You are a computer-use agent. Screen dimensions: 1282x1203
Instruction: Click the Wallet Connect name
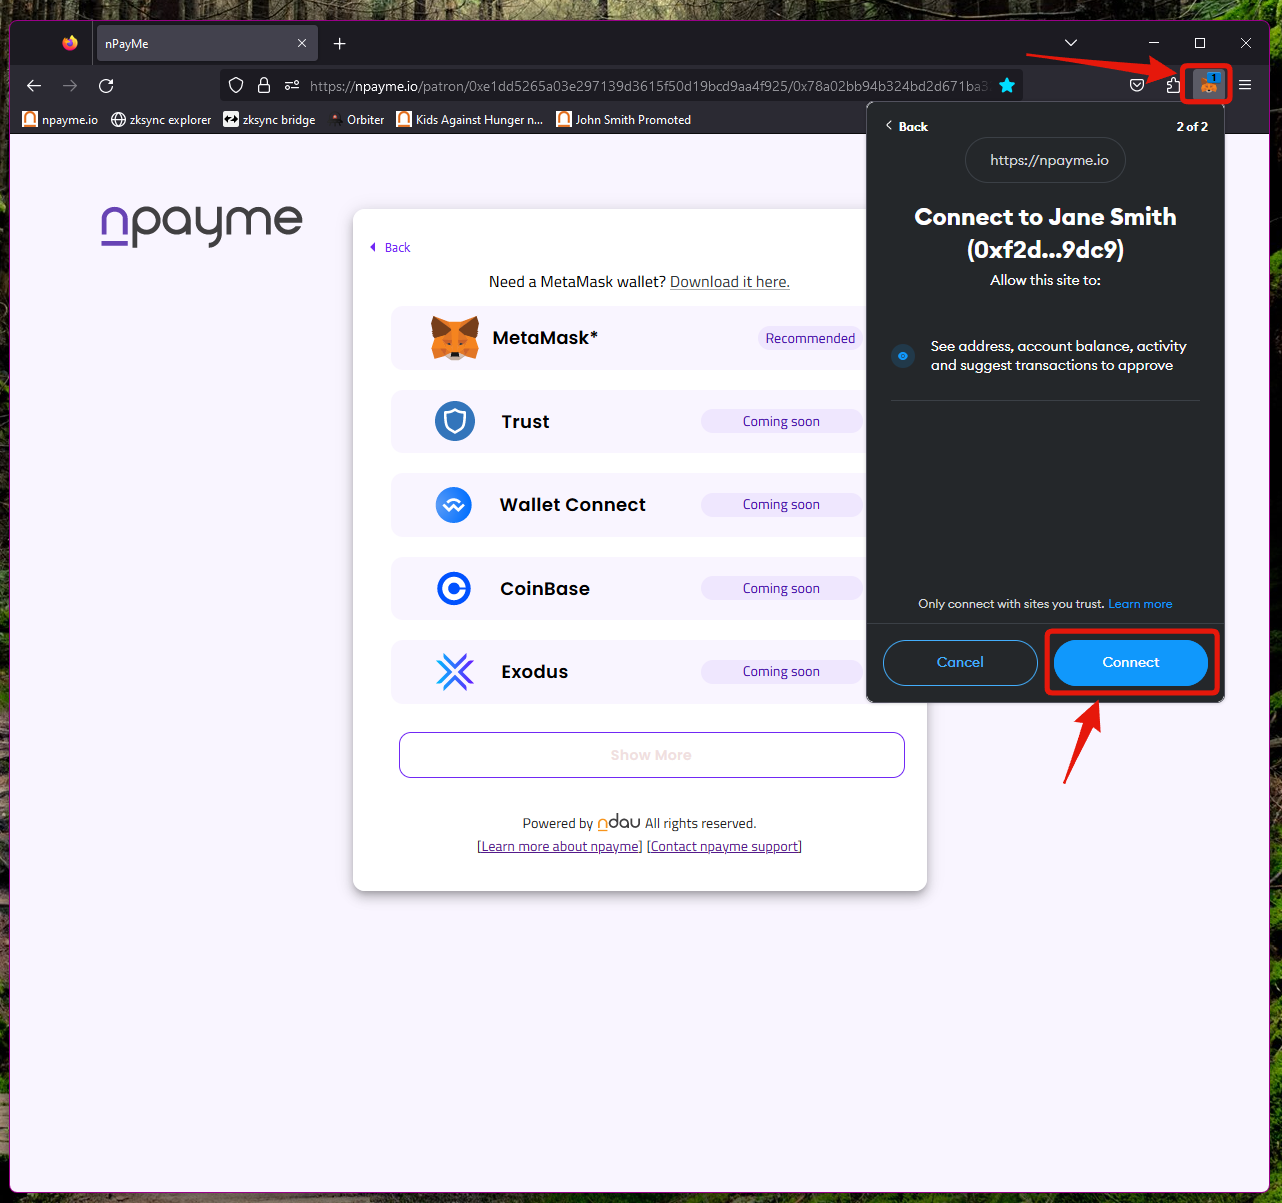tap(573, 505)
